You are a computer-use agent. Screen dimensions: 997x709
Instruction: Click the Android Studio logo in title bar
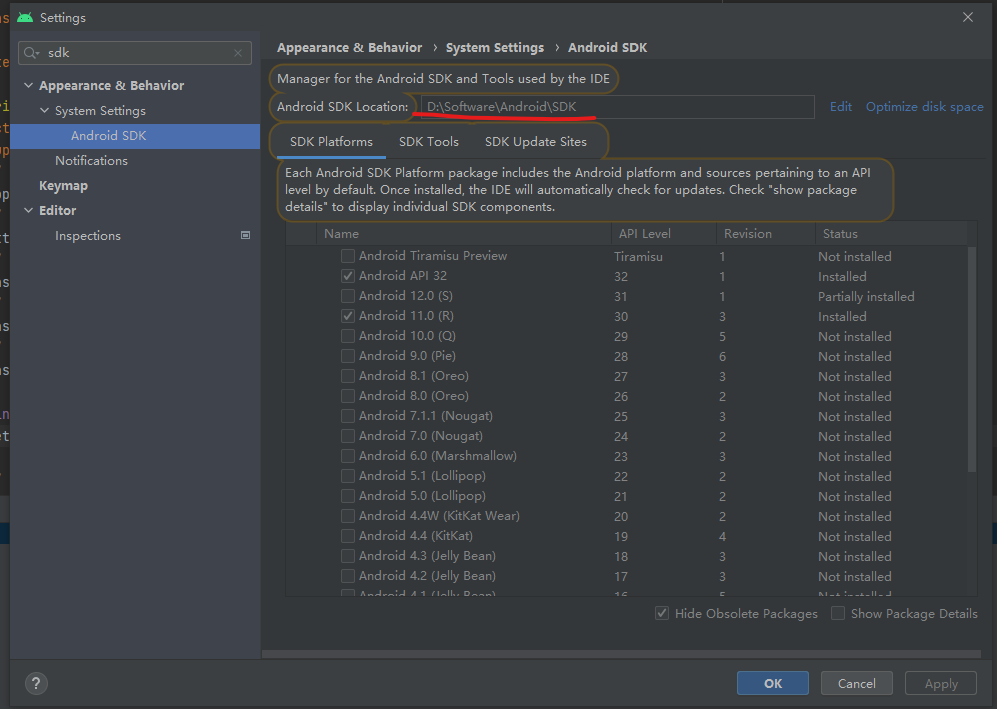(25, 18)
